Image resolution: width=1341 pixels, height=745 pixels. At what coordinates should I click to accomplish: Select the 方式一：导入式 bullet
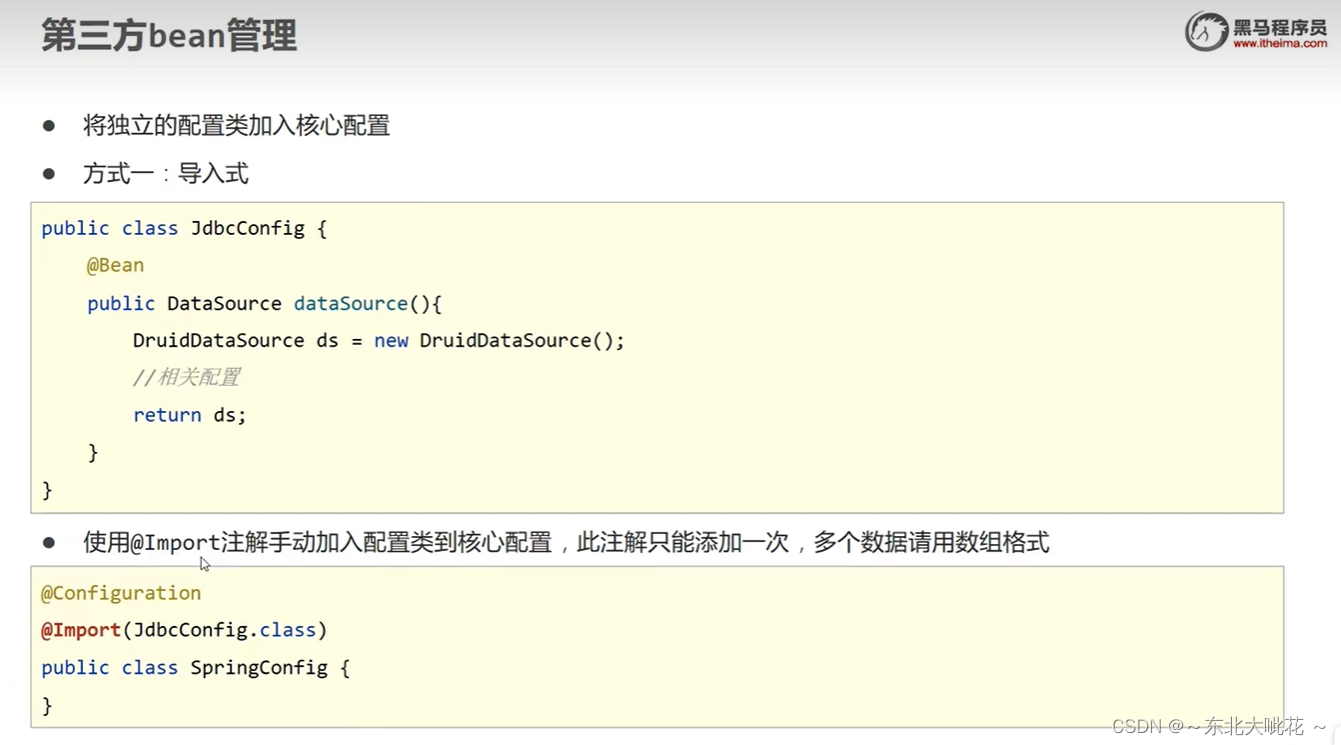(166, 173)
